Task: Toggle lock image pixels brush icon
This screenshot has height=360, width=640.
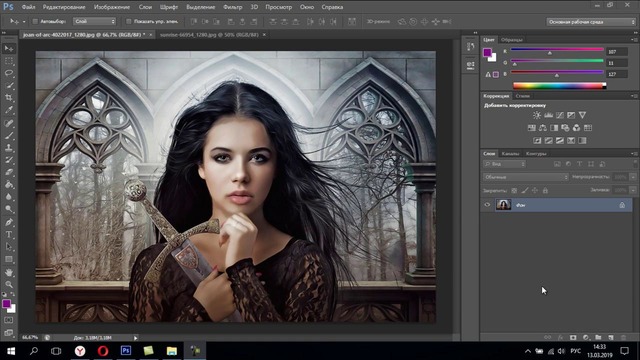Action: [525, 191]
